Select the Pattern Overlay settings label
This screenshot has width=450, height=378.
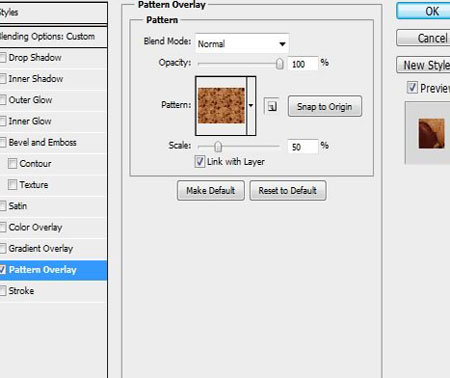point(43,270)
